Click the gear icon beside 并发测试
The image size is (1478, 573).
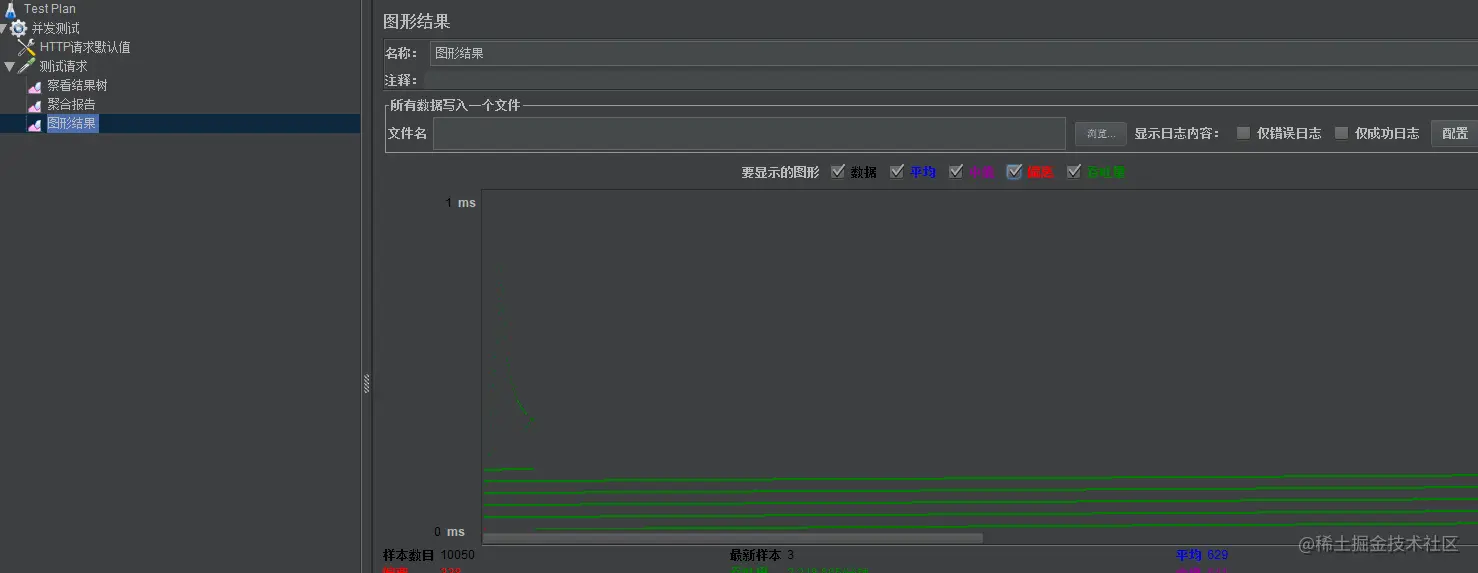click(x=19, y=28)
